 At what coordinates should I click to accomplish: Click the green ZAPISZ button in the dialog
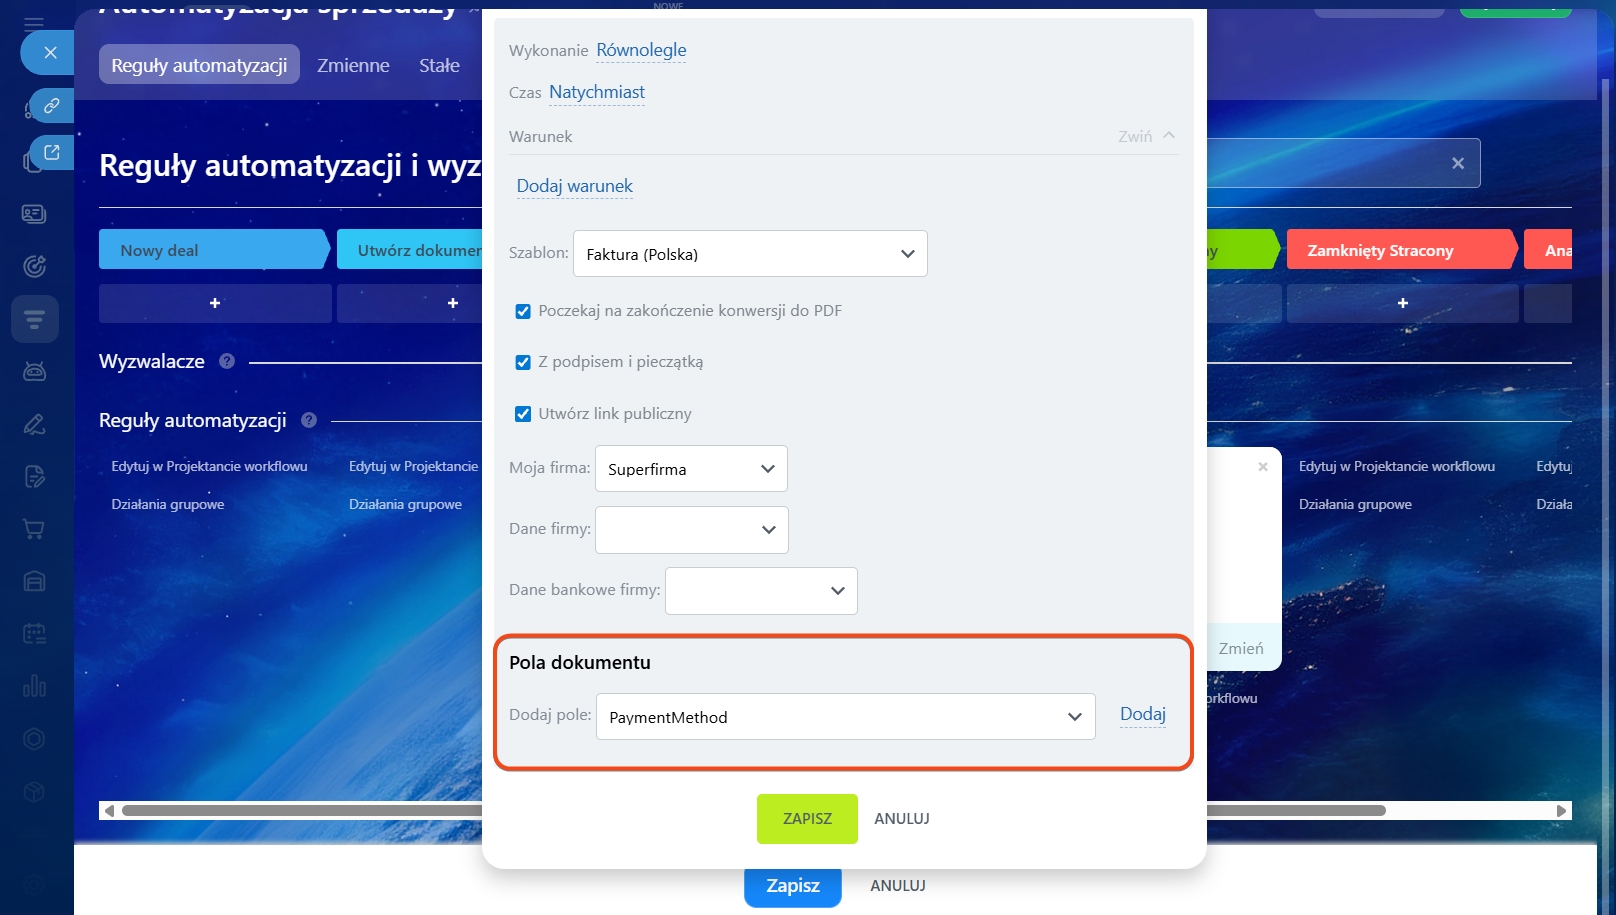tap(807, 819)
